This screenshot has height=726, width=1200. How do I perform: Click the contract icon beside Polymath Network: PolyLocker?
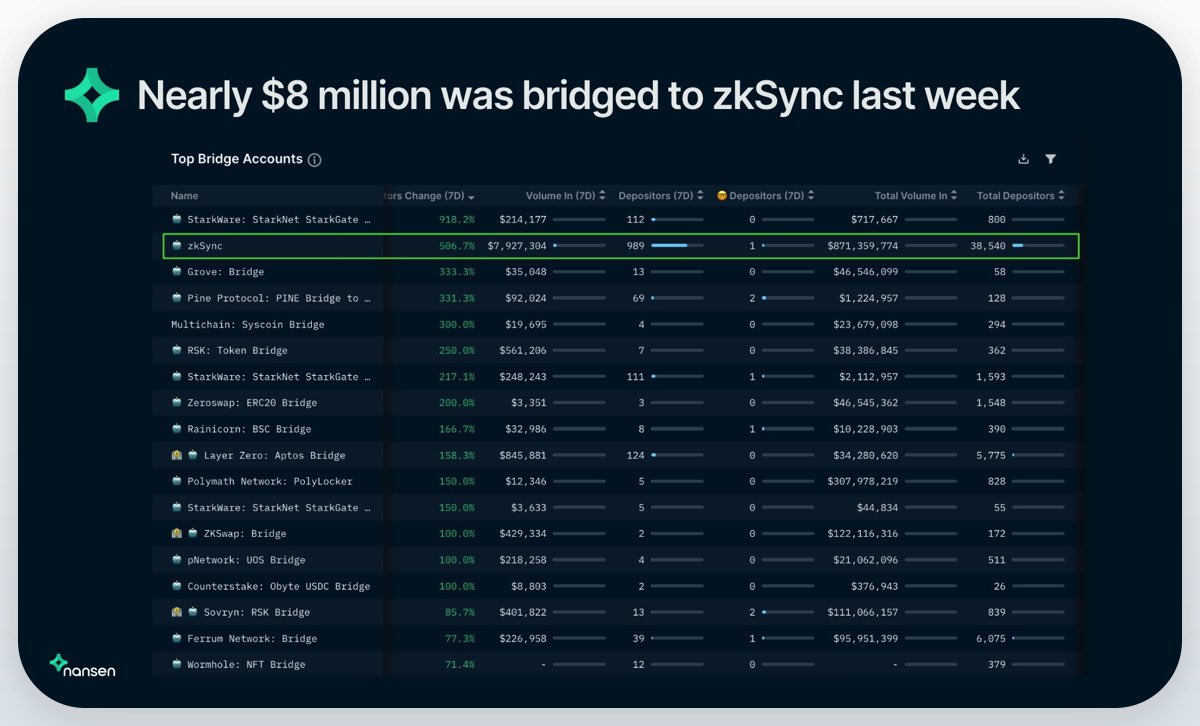click(x=177, y=481)
